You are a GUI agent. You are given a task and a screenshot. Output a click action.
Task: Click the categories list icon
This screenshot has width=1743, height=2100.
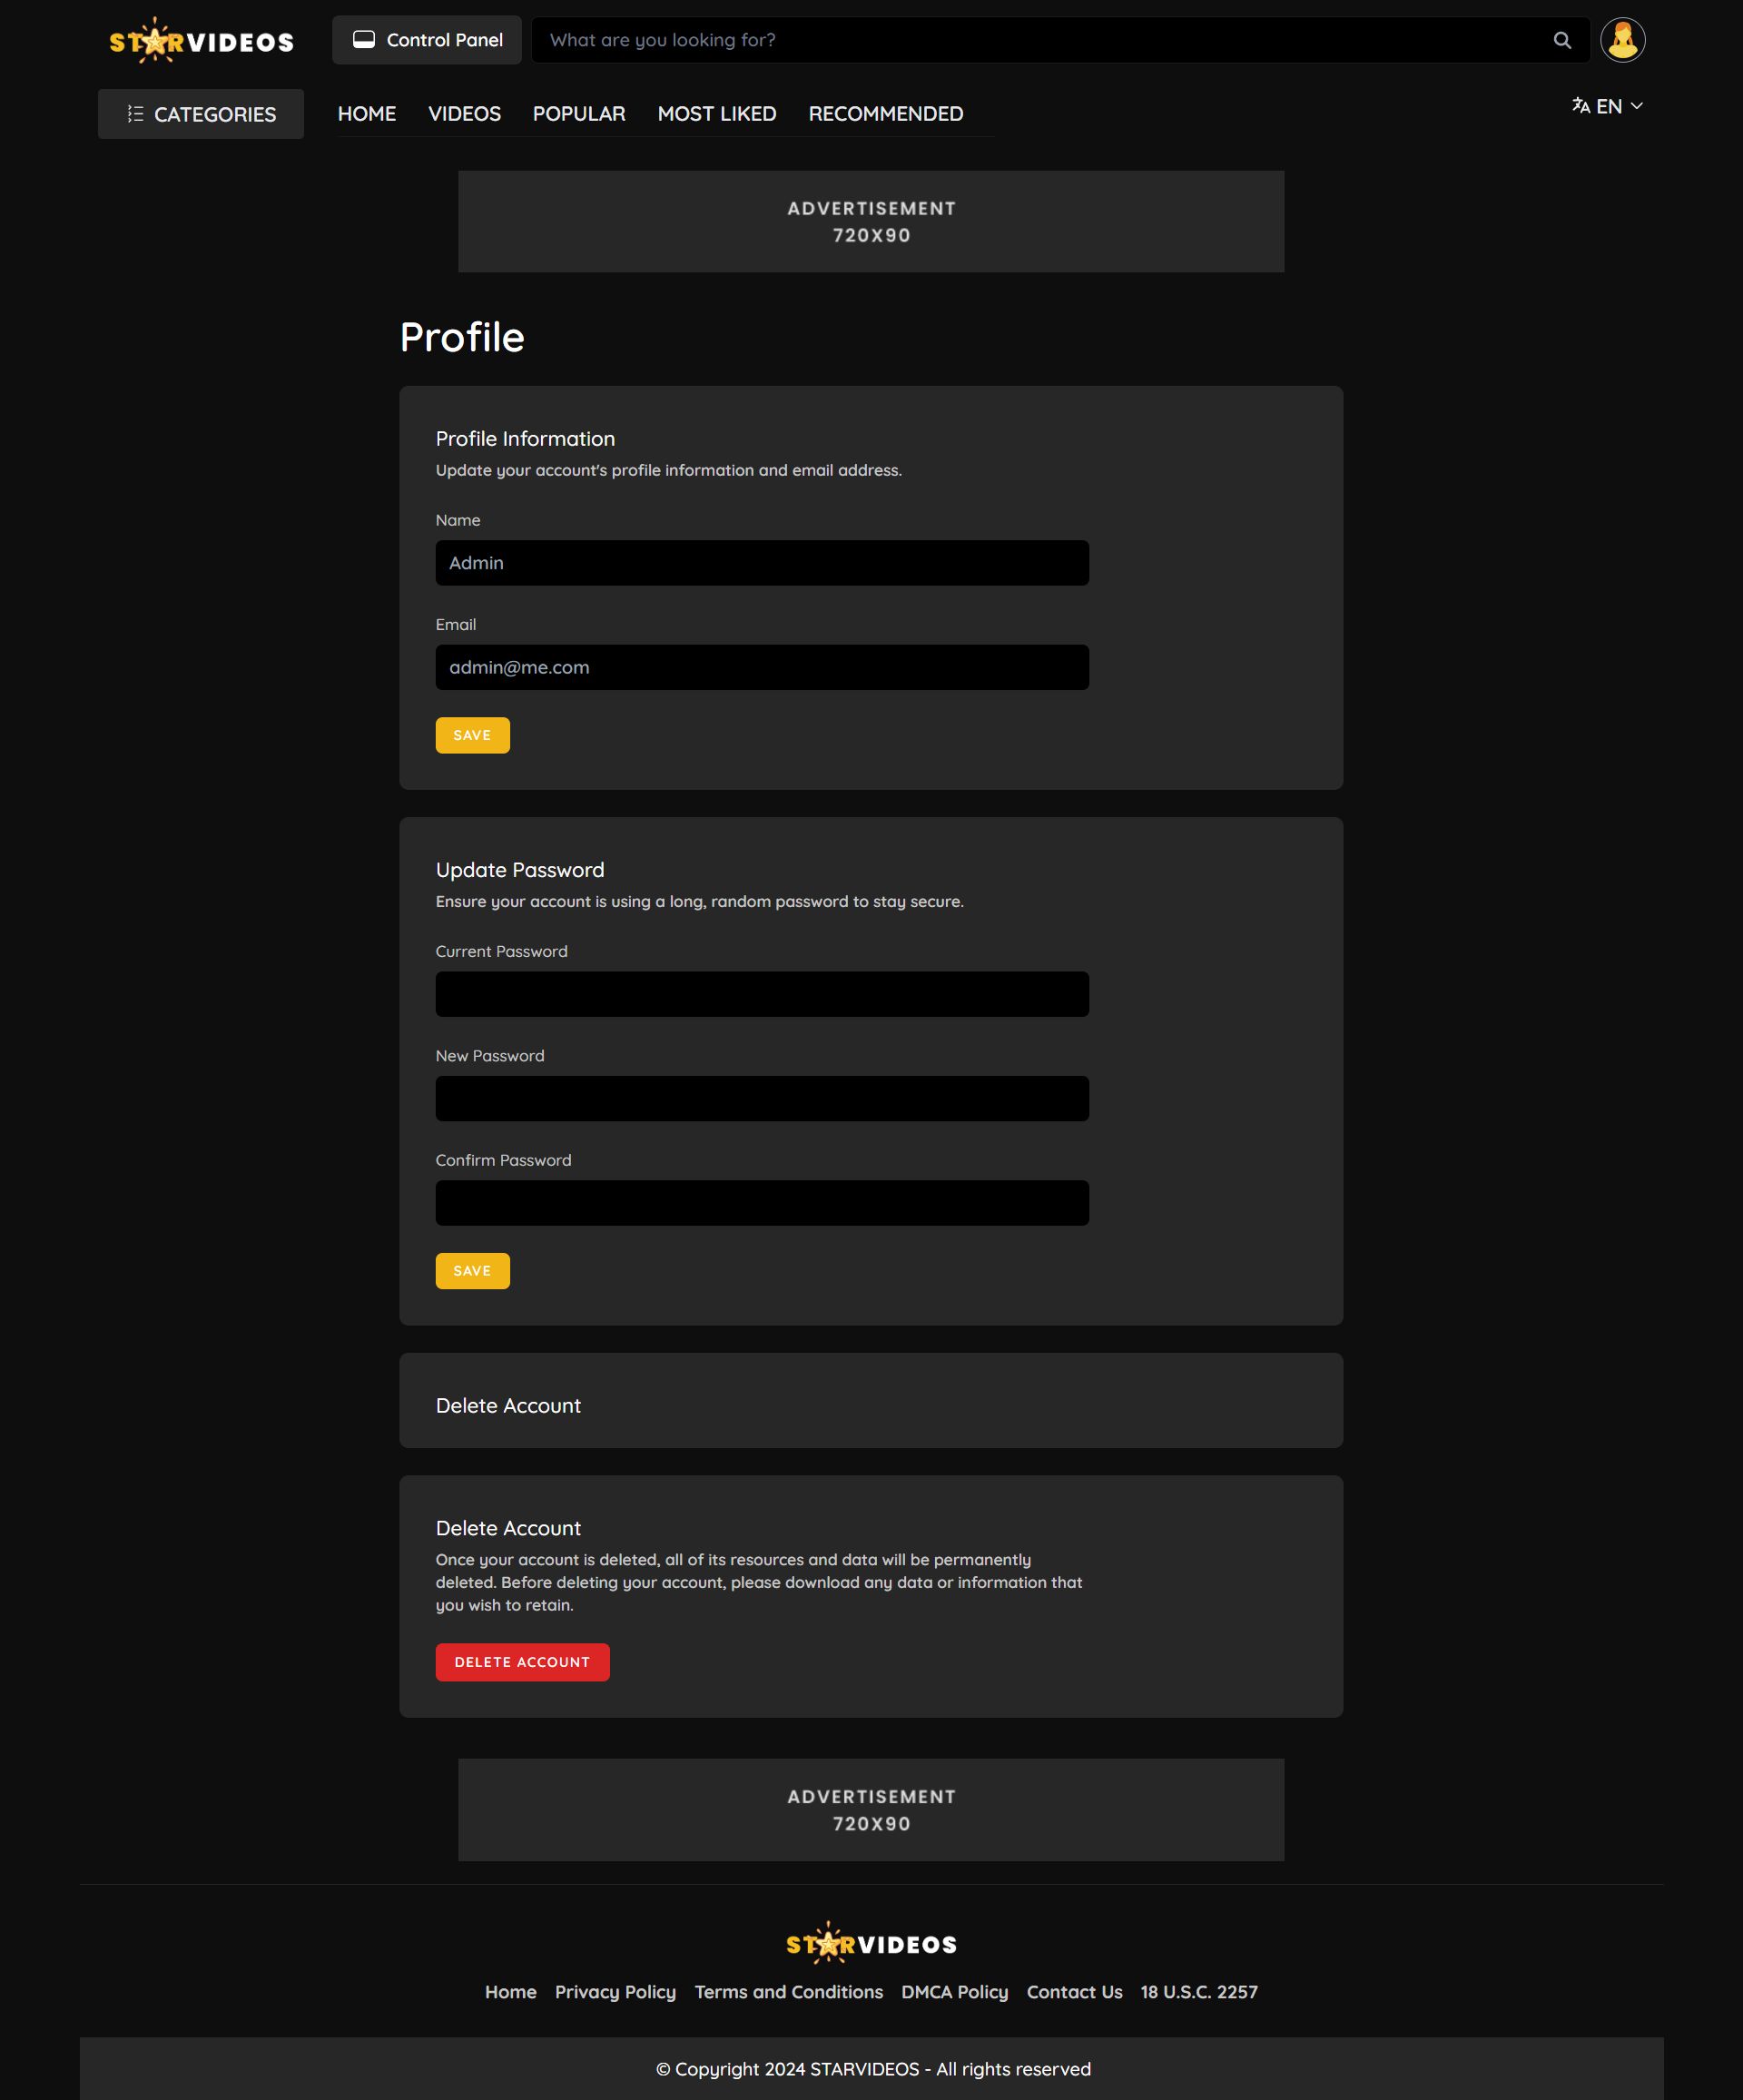coord(135,114)
